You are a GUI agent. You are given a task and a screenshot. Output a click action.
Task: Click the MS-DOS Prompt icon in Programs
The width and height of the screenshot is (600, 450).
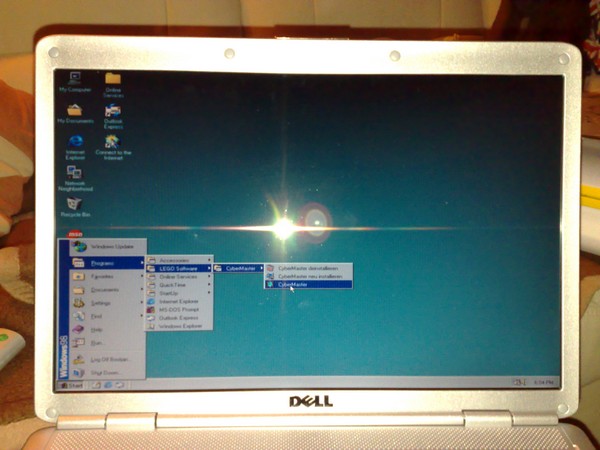152,310
